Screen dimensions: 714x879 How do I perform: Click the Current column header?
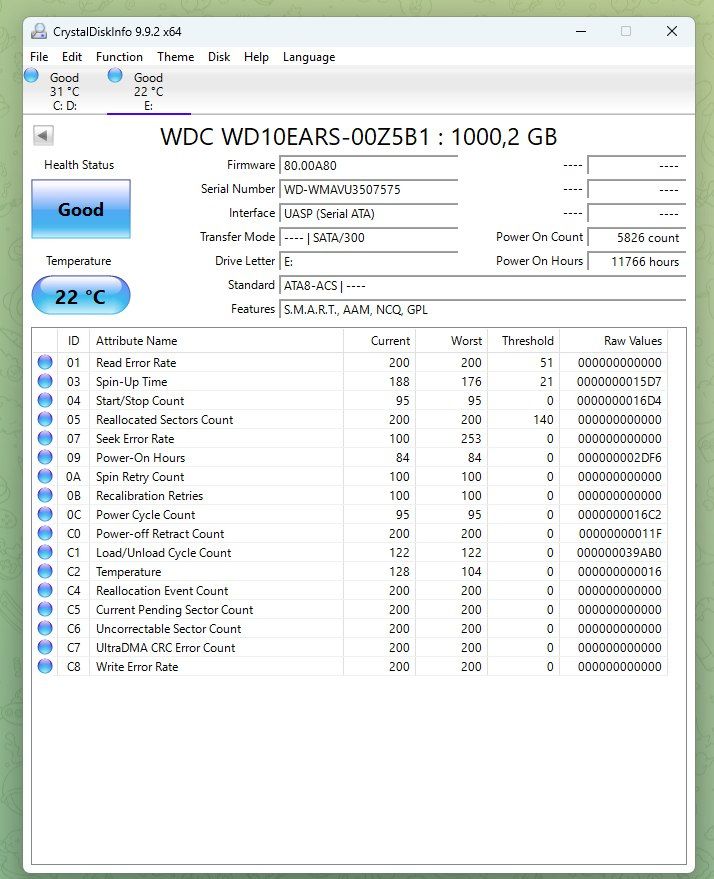(x=379, y=341)
